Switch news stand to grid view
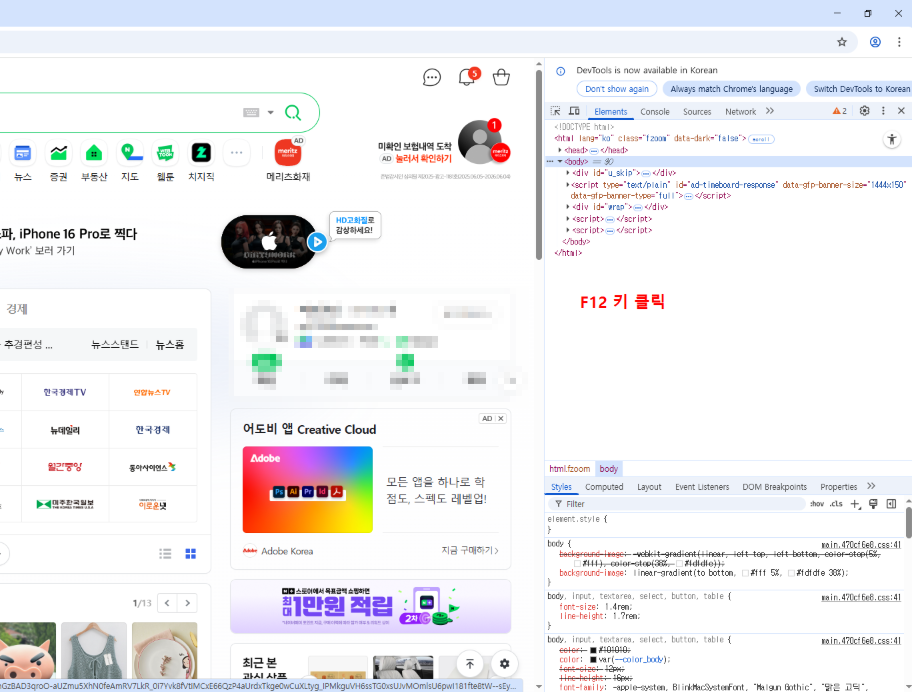Screen dimensions: 912x692 (x=190, y=554)
